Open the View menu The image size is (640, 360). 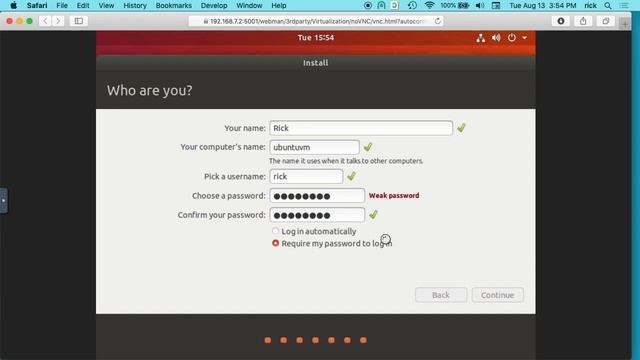106,5
